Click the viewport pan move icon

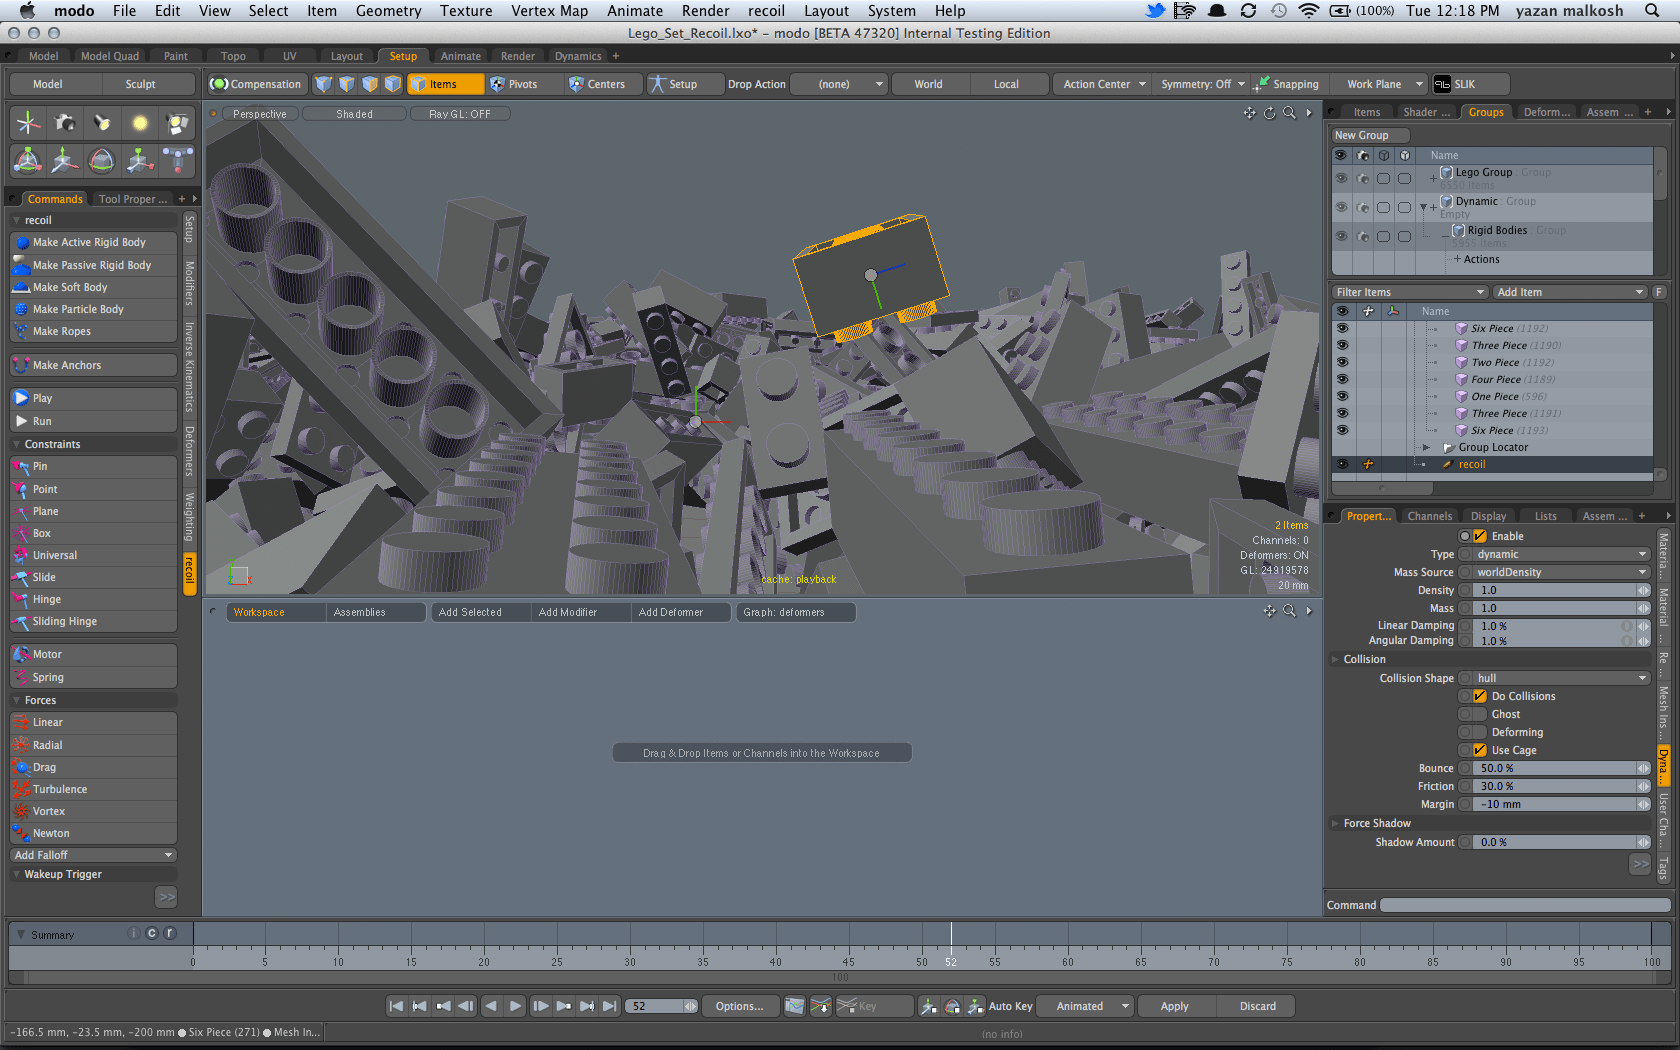1250,113
